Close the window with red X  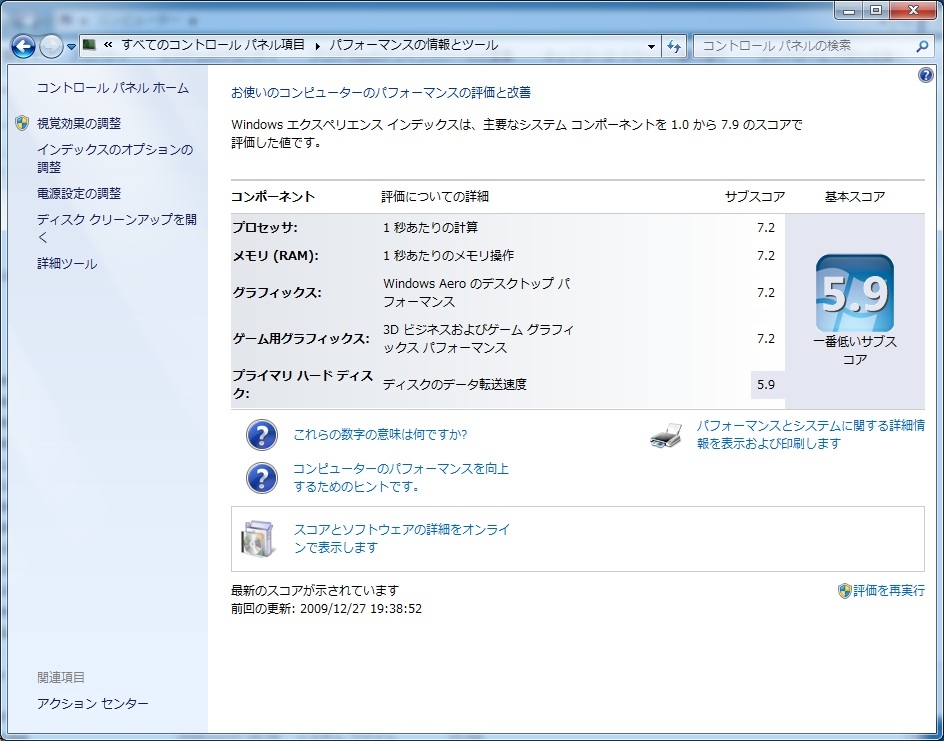tap(913, 10)
